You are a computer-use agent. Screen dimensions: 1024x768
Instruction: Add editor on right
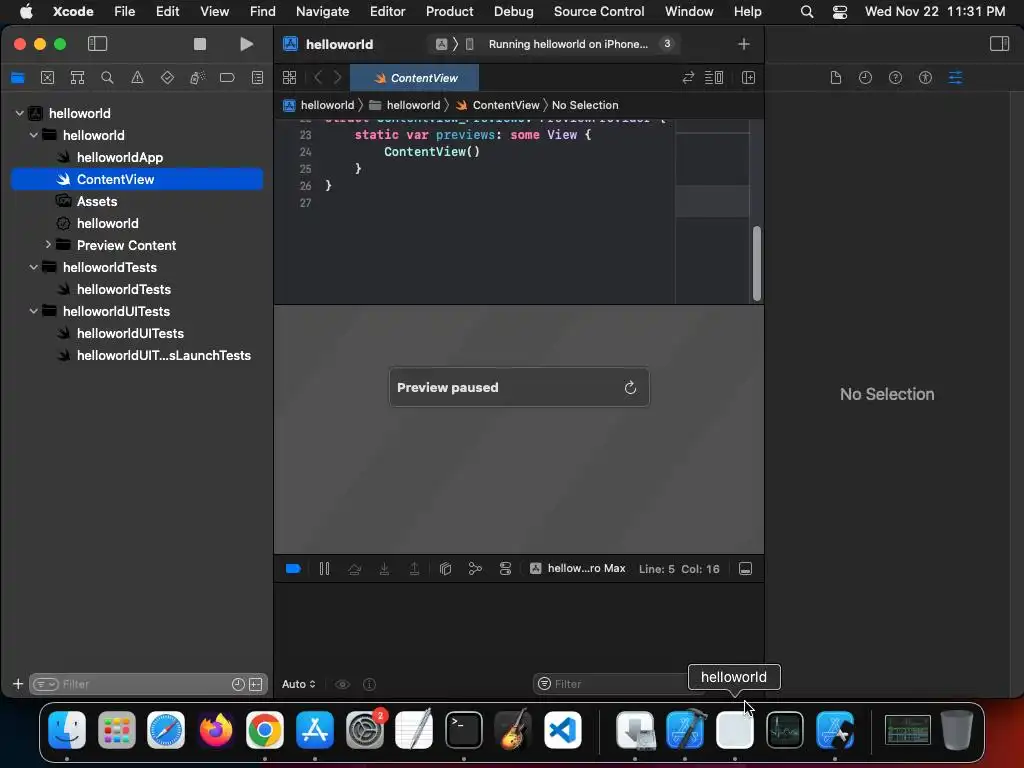coord(748,78)
